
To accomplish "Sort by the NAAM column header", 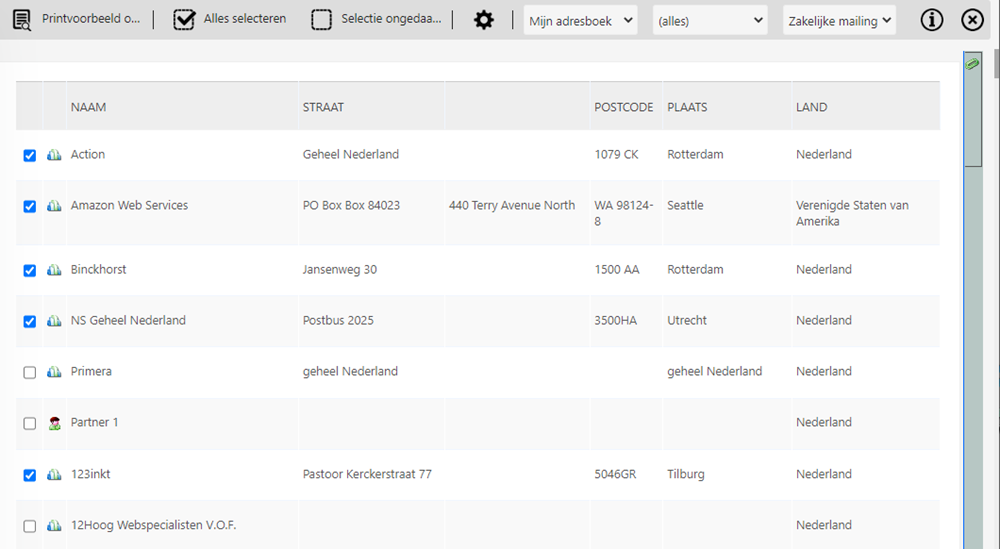I will [89, 107].
